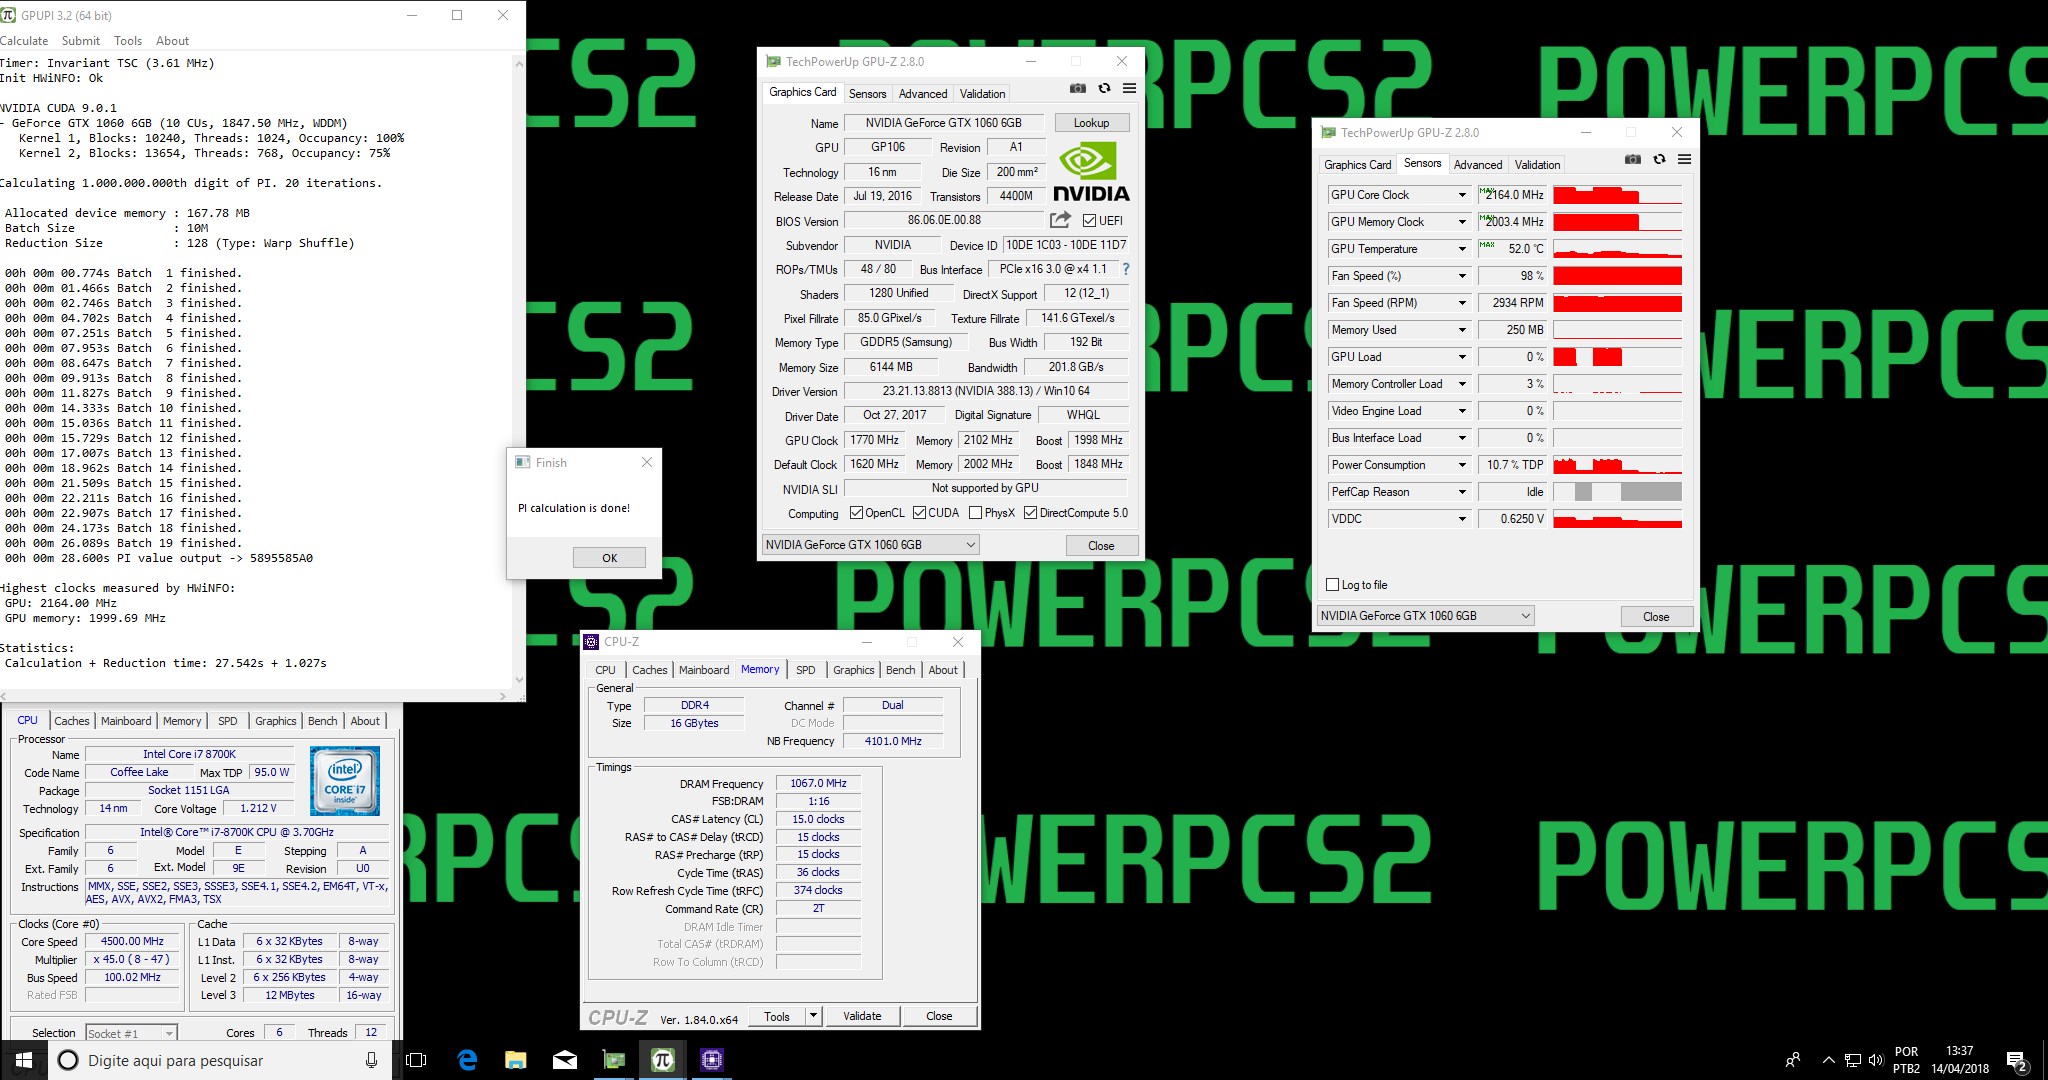Click Close in the GPU-Z Graphics Card window
This screenshot has height=1080, width=2048.
[x=1101, y=545]
